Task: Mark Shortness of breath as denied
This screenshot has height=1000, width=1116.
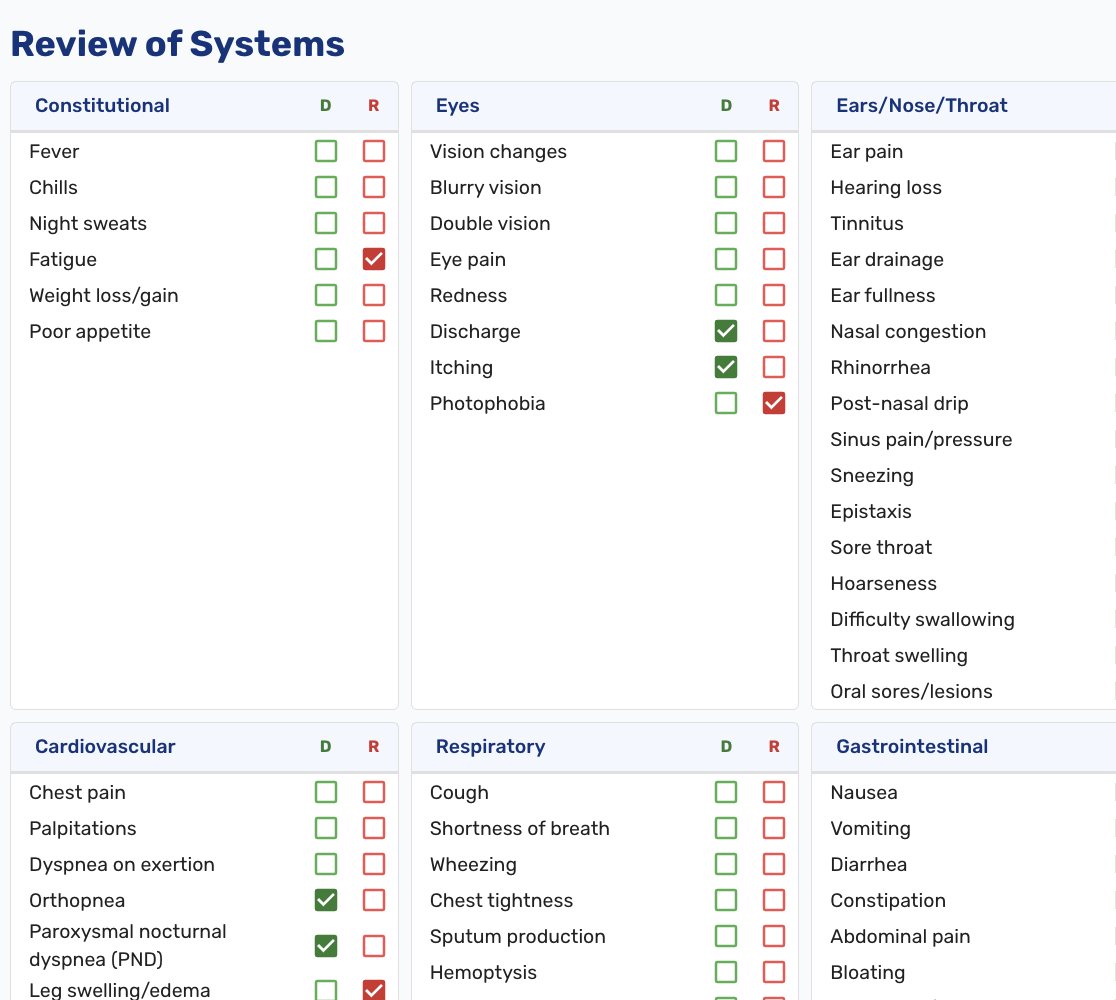Action: [726, 828]
